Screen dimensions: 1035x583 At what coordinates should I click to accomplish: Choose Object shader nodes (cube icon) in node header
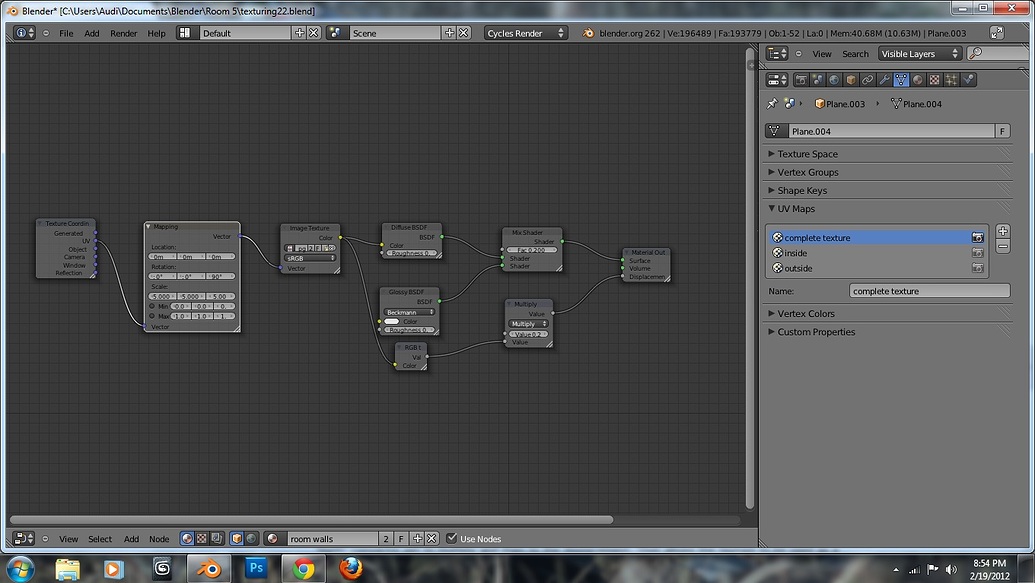[236, 539]
